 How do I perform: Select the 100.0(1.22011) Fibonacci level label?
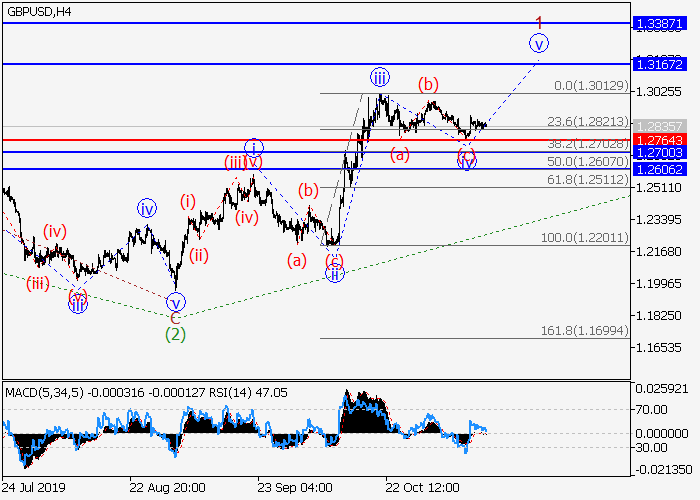click(590, 237)
